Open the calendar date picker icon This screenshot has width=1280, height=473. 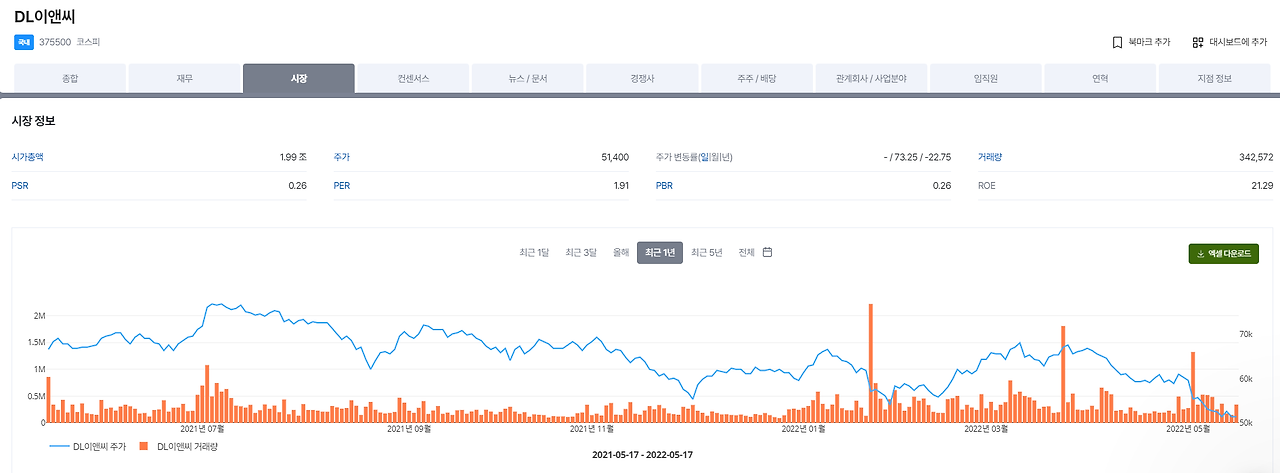[768, 252]
